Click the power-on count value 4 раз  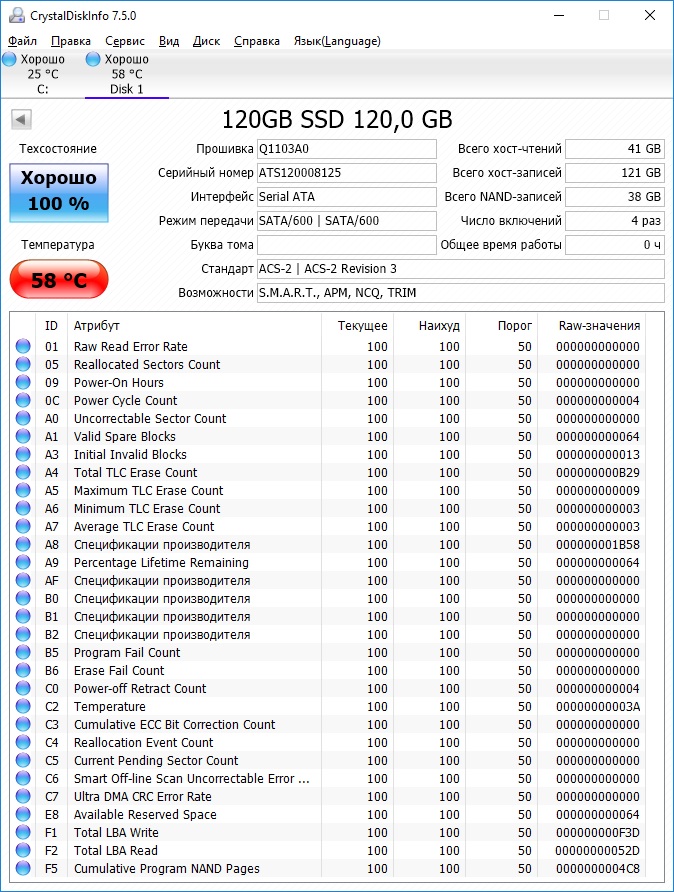coord(615,221)
